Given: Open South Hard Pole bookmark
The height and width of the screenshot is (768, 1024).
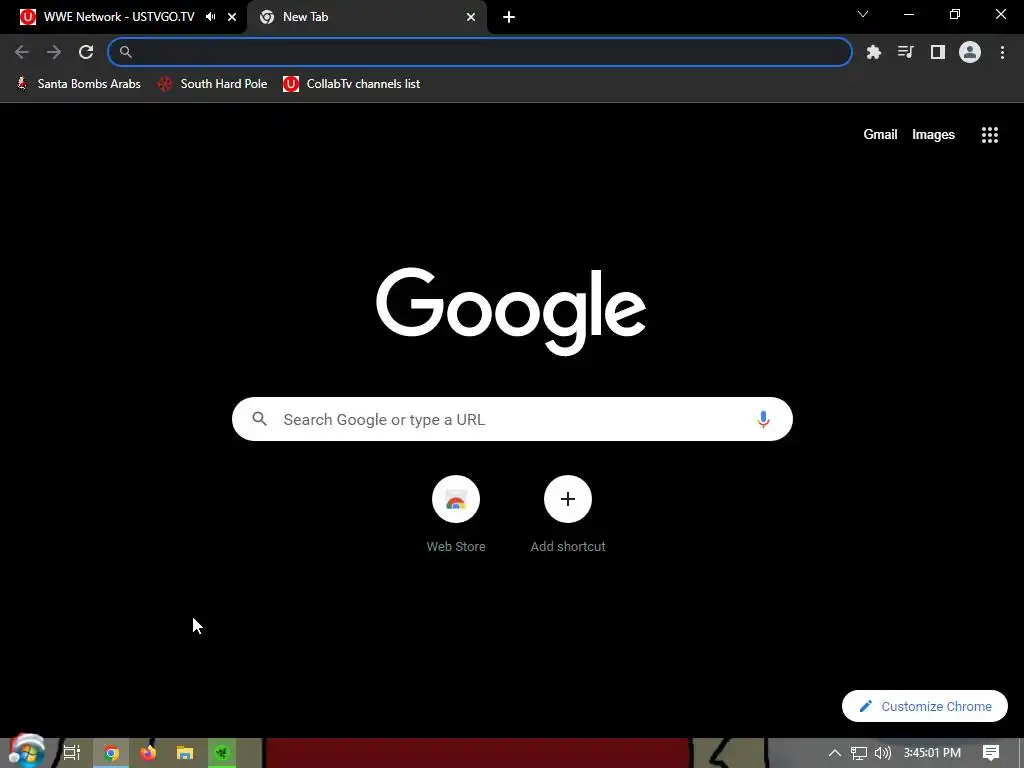Looking at the screenshot, I should tap(212, 84).
